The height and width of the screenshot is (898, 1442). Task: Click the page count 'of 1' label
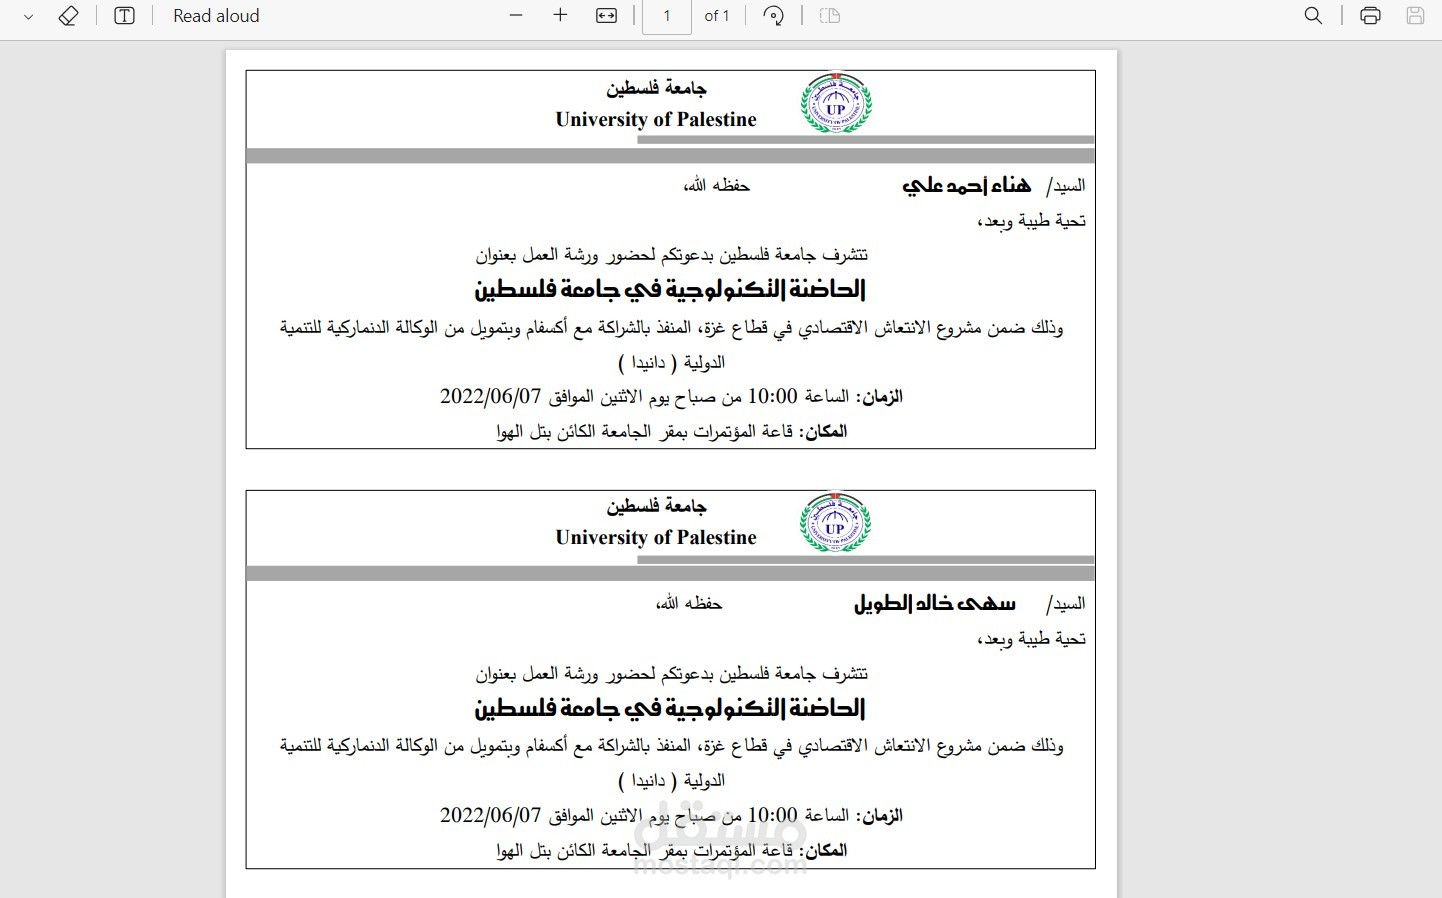[x=717, y=16]
